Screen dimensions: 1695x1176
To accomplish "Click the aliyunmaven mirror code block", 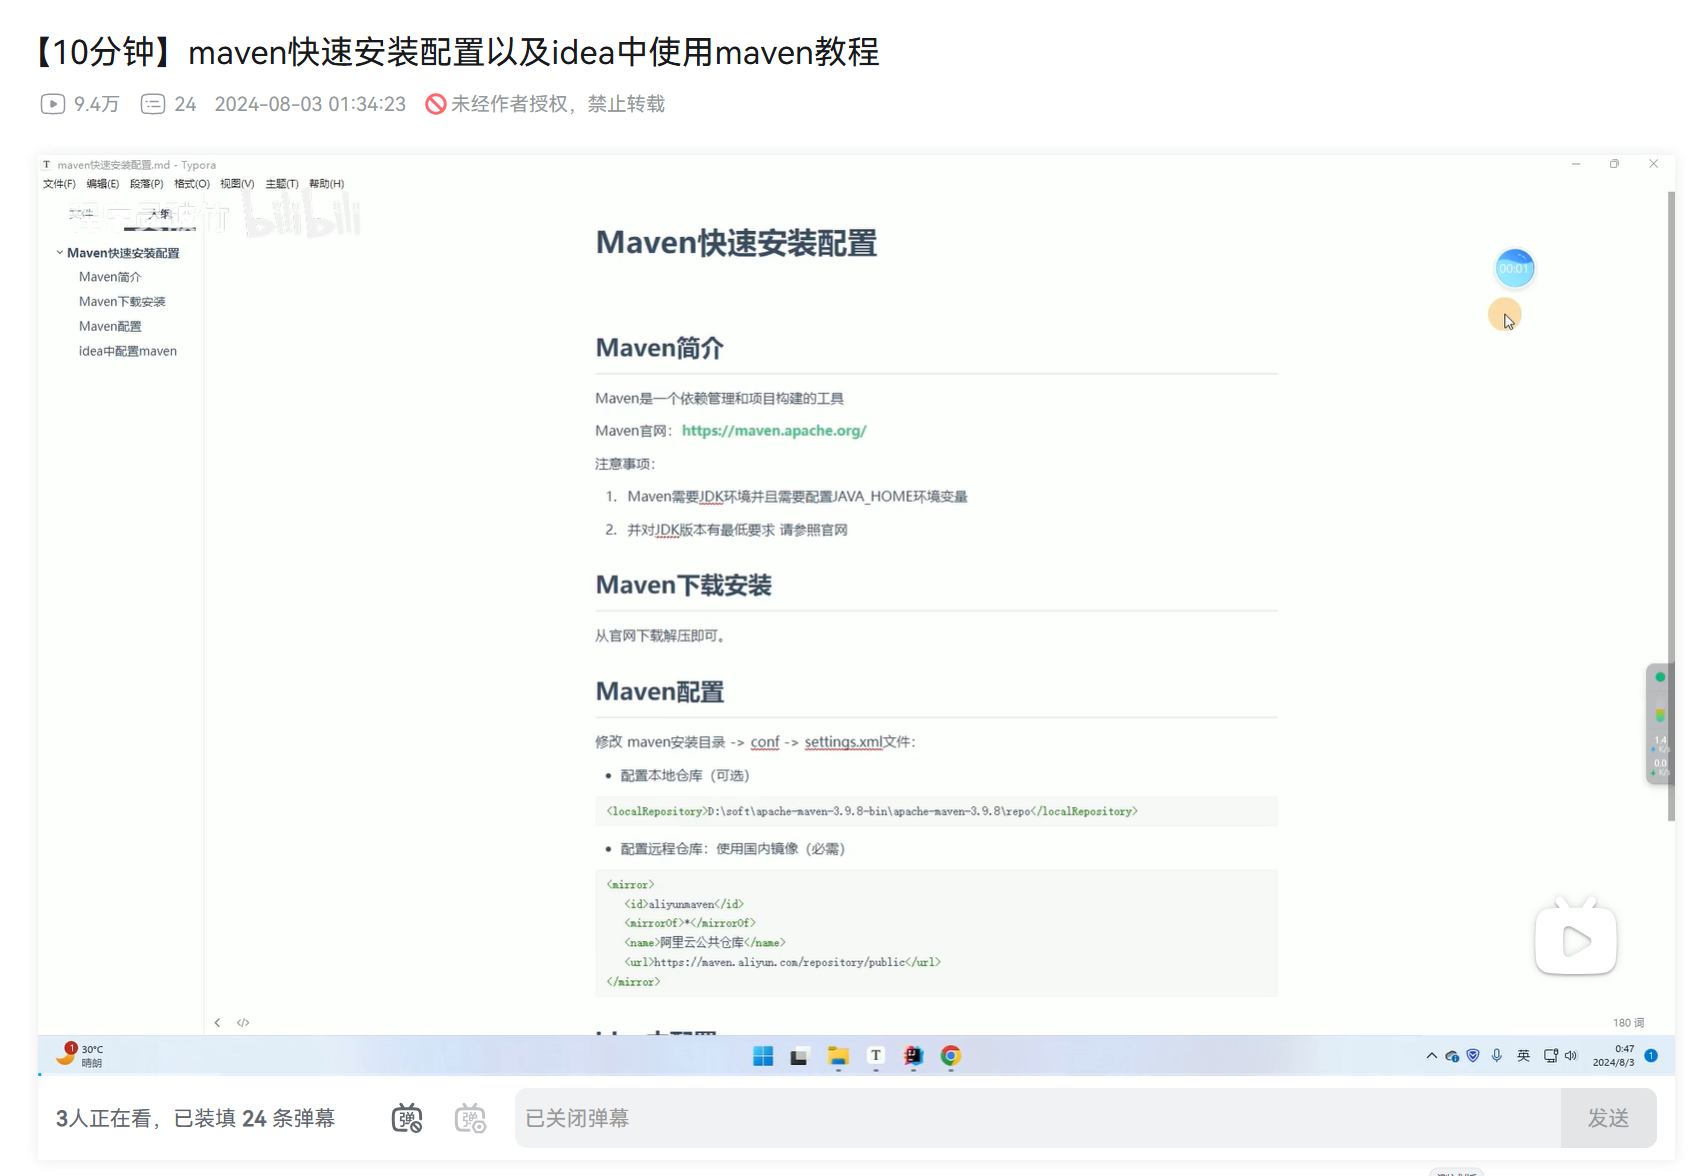I will [x=936, y=933].
